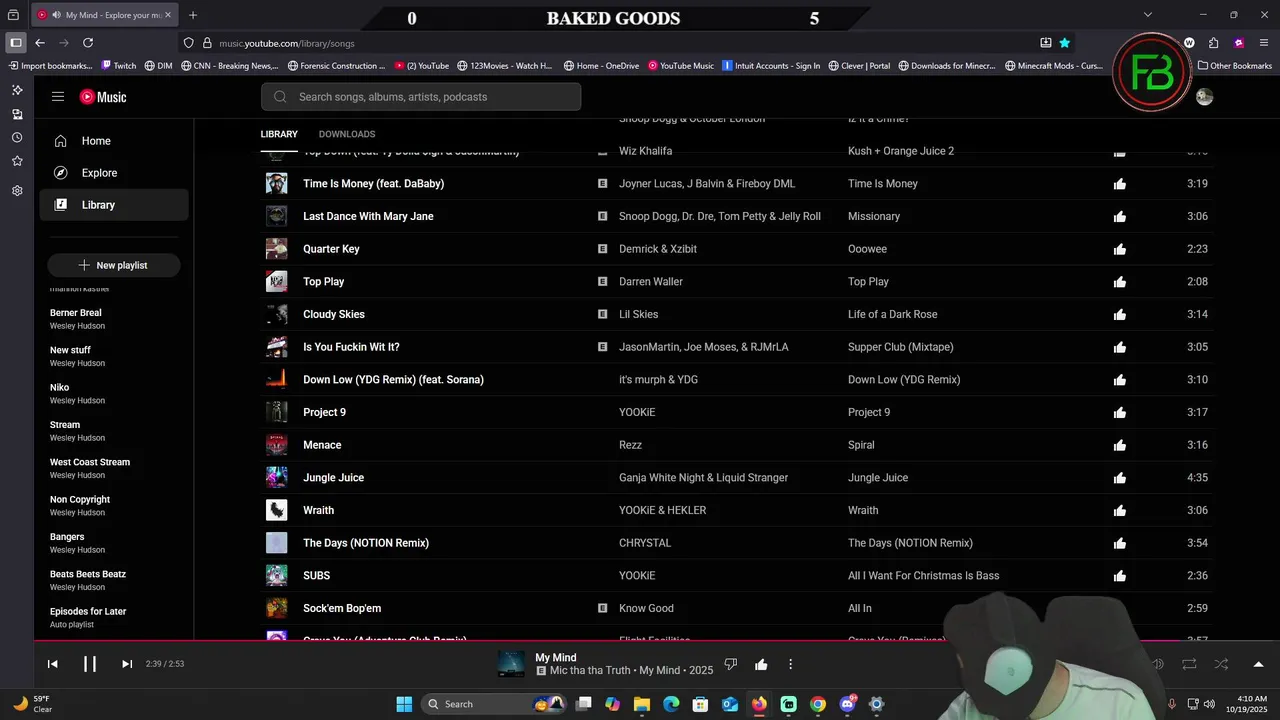
Task: Toggle repeat mode in player bar
Action: point(1189,664)
